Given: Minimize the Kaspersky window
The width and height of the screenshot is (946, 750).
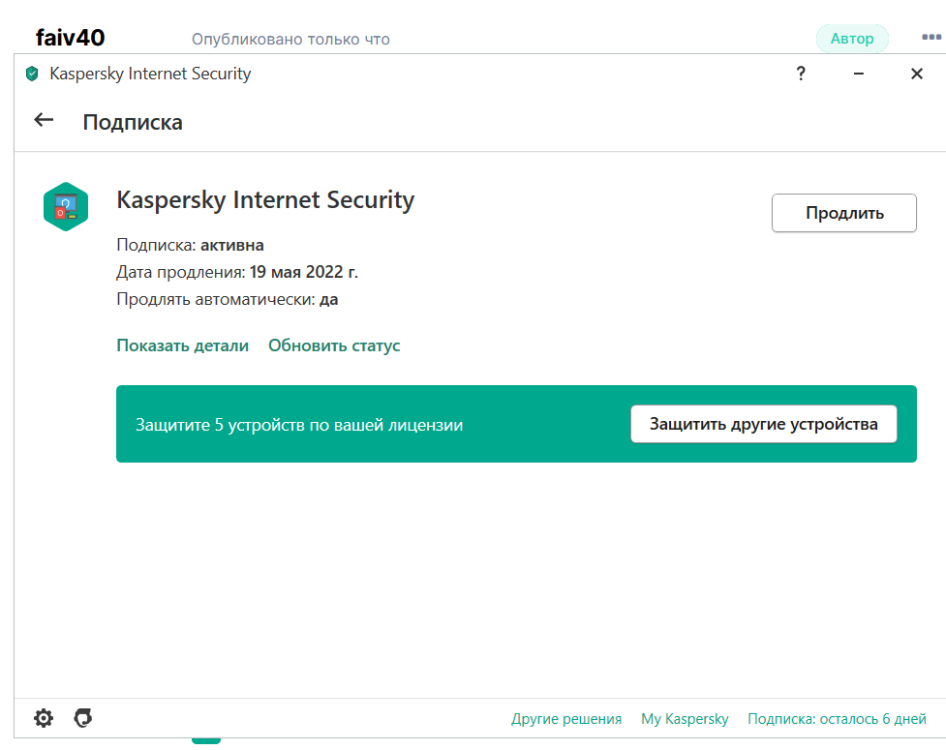Looking at the screenshot, I should tap(858, 74).
